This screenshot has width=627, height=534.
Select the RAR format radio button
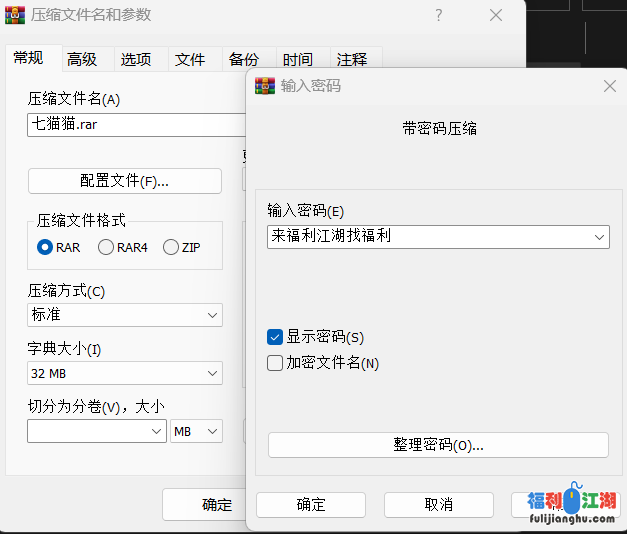(45, 247)
